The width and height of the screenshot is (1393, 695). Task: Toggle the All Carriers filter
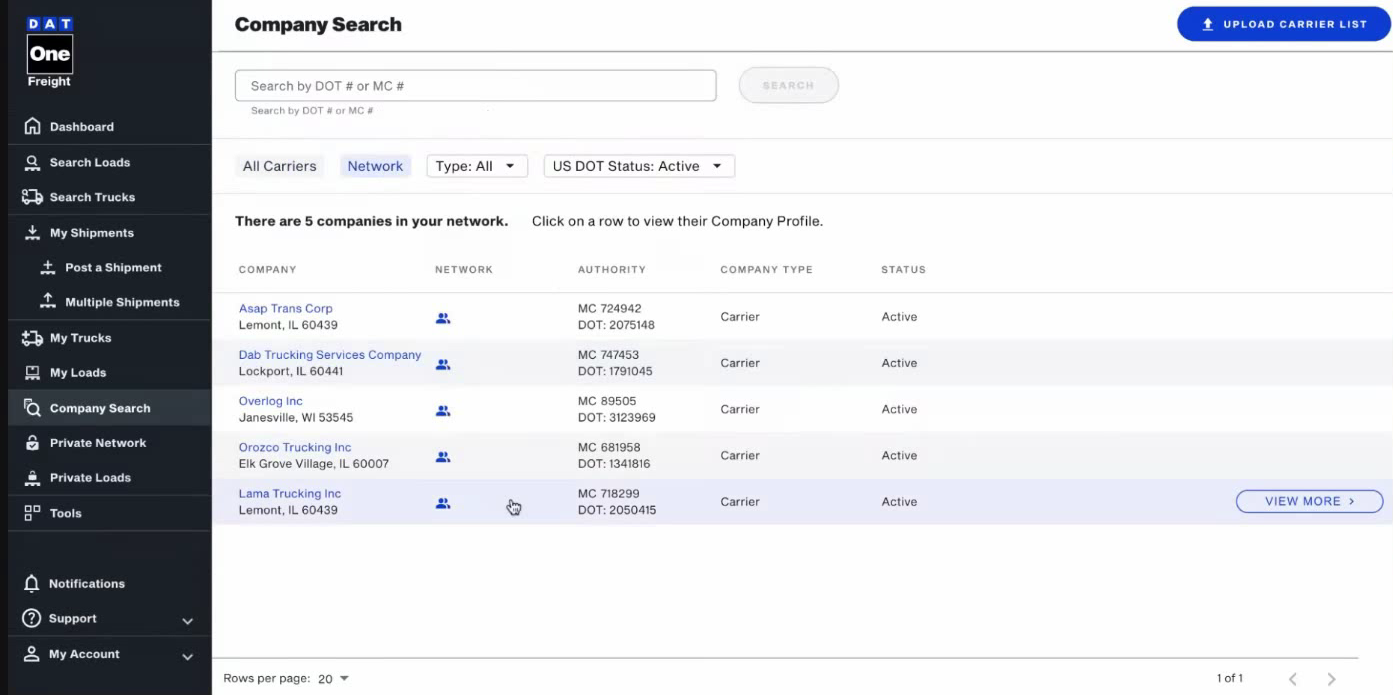point(279,167)
